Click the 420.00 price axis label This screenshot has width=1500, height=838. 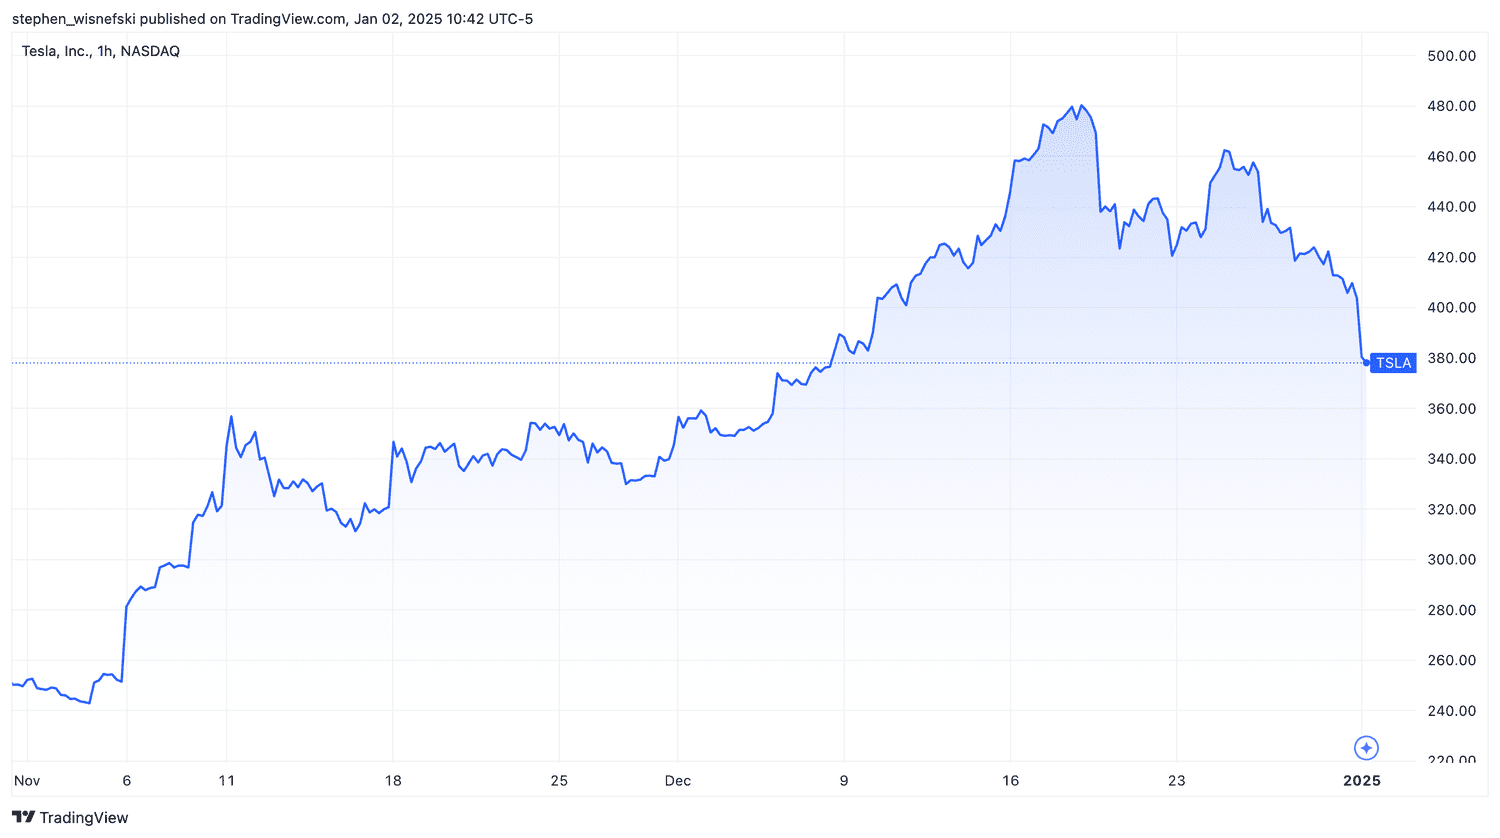click(1451, 257)
